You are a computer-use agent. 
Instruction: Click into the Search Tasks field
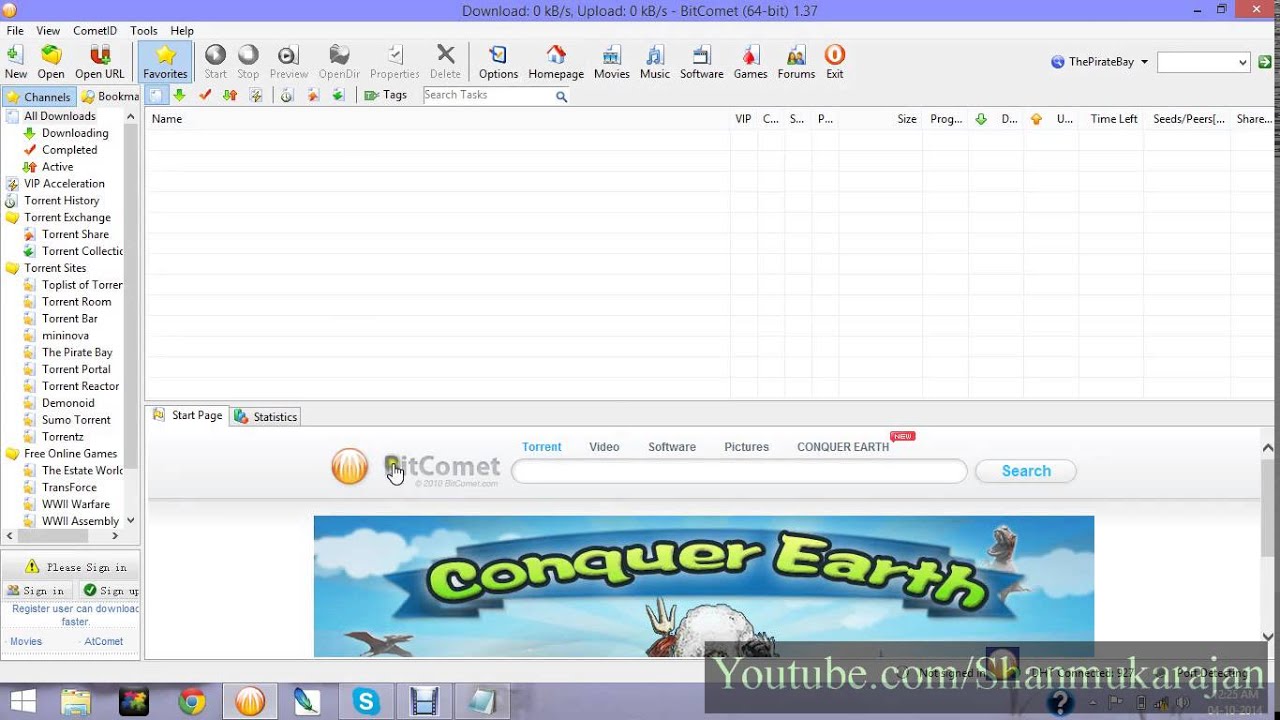point(488,95)
